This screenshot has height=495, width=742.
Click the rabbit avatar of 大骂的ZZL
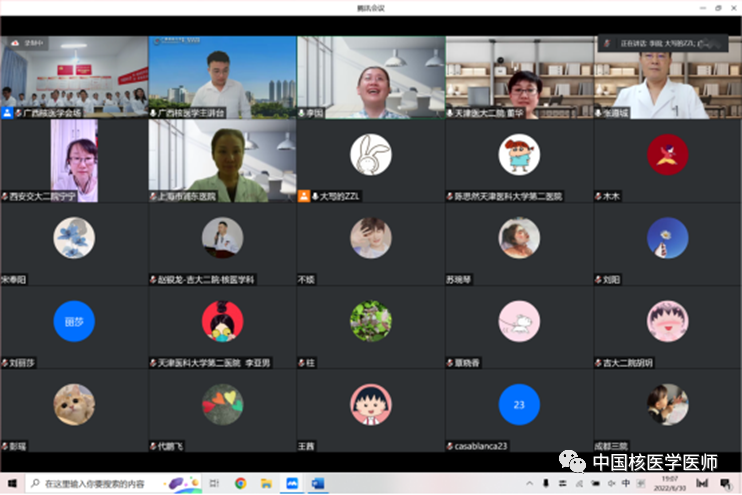370,154
